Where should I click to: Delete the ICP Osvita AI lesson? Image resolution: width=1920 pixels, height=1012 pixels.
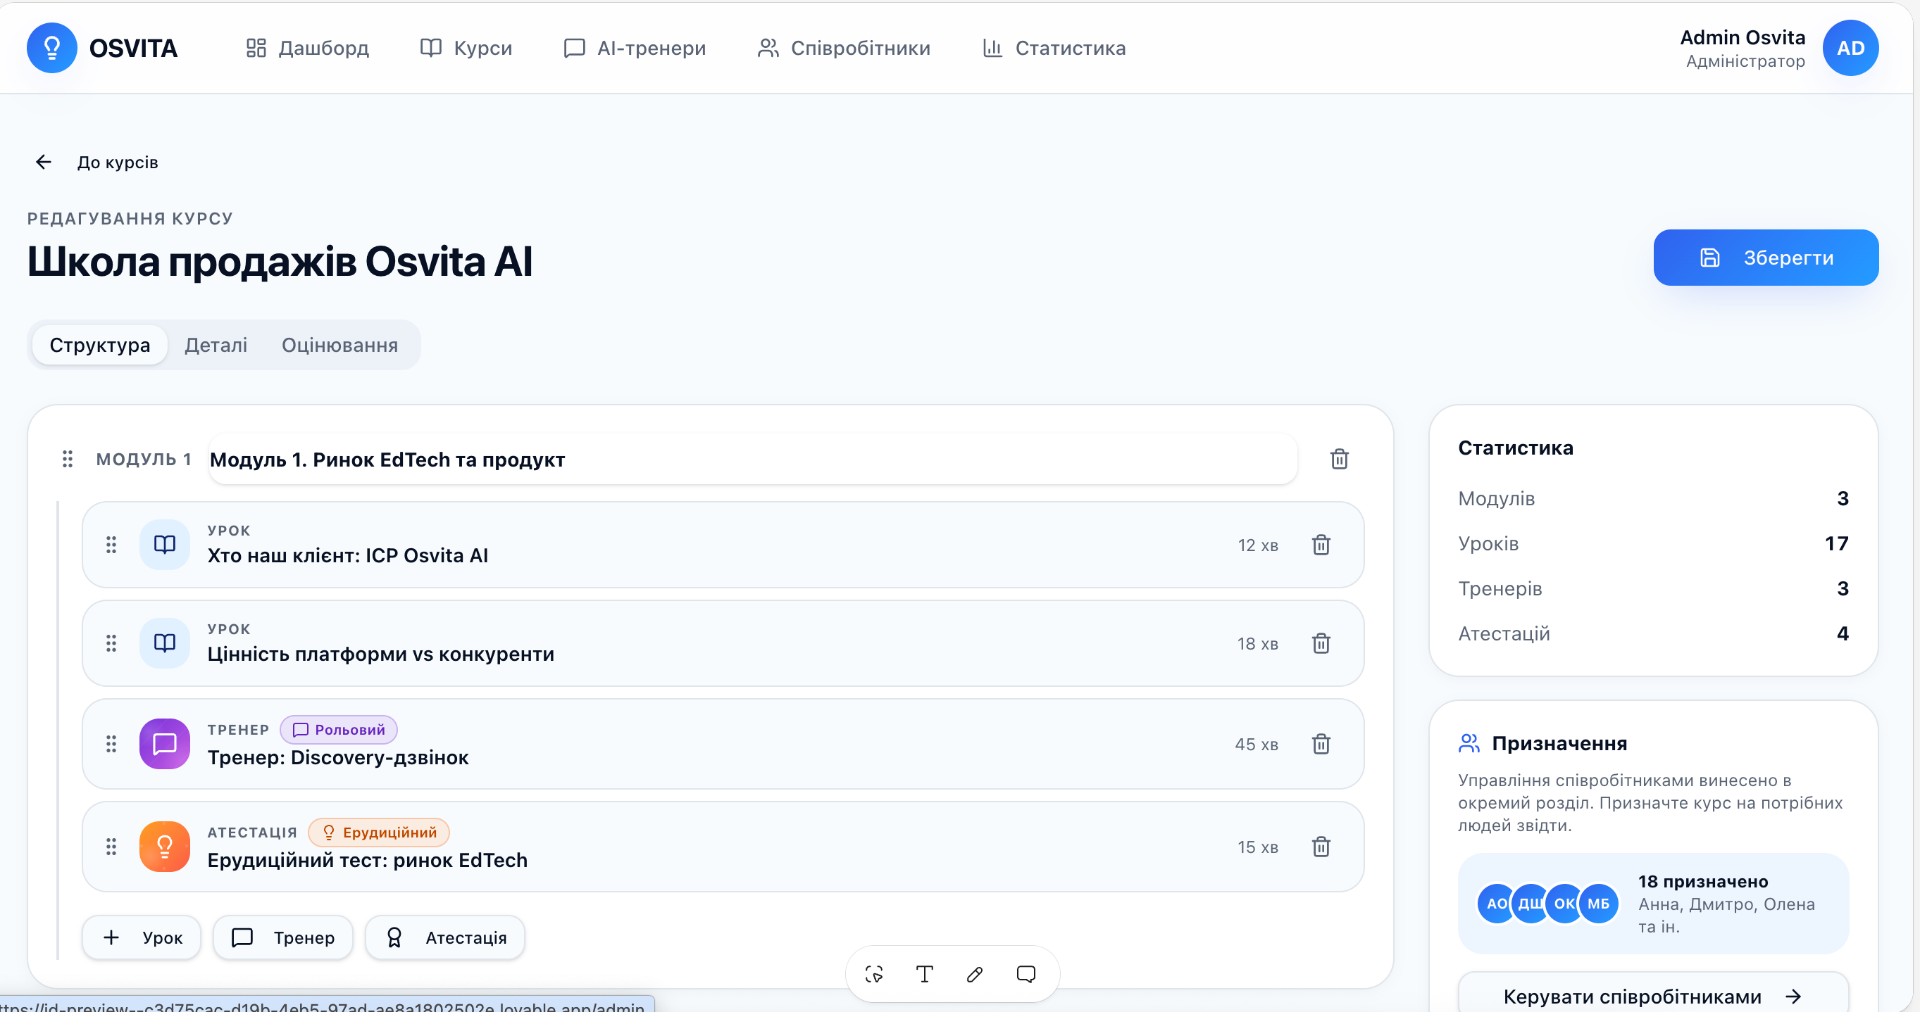click(x=1321, y=545)
